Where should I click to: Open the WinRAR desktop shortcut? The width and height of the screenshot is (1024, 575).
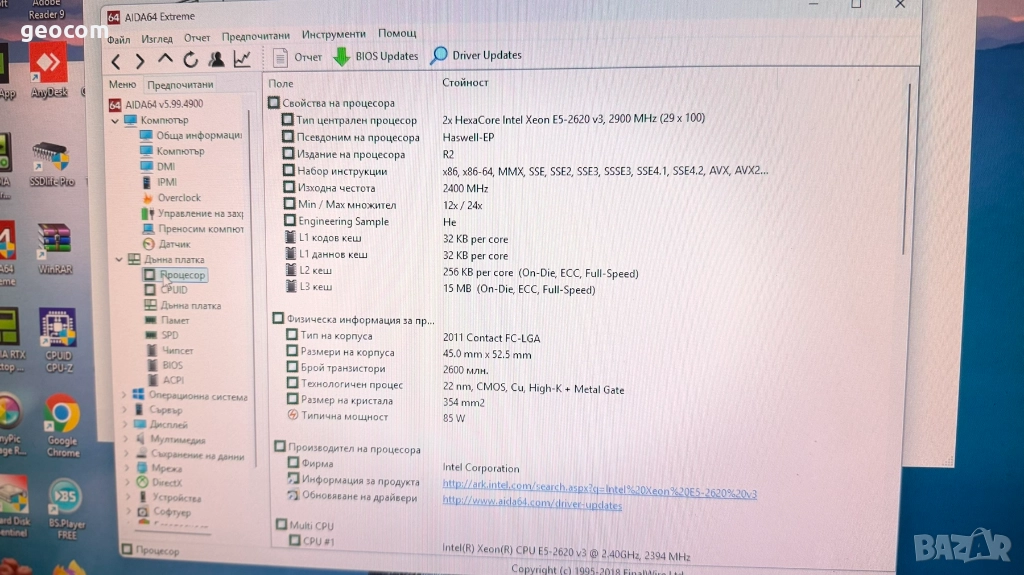(x=55, y=249)
